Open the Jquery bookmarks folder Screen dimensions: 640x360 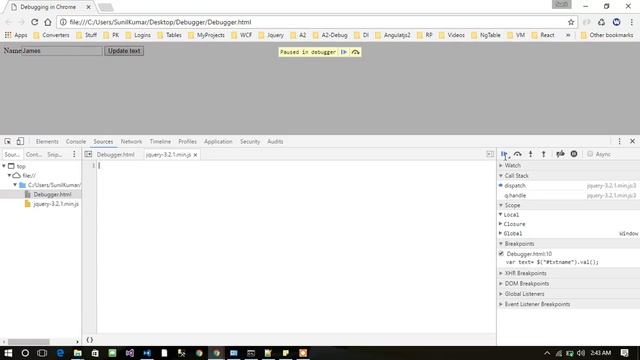point(271,35)
